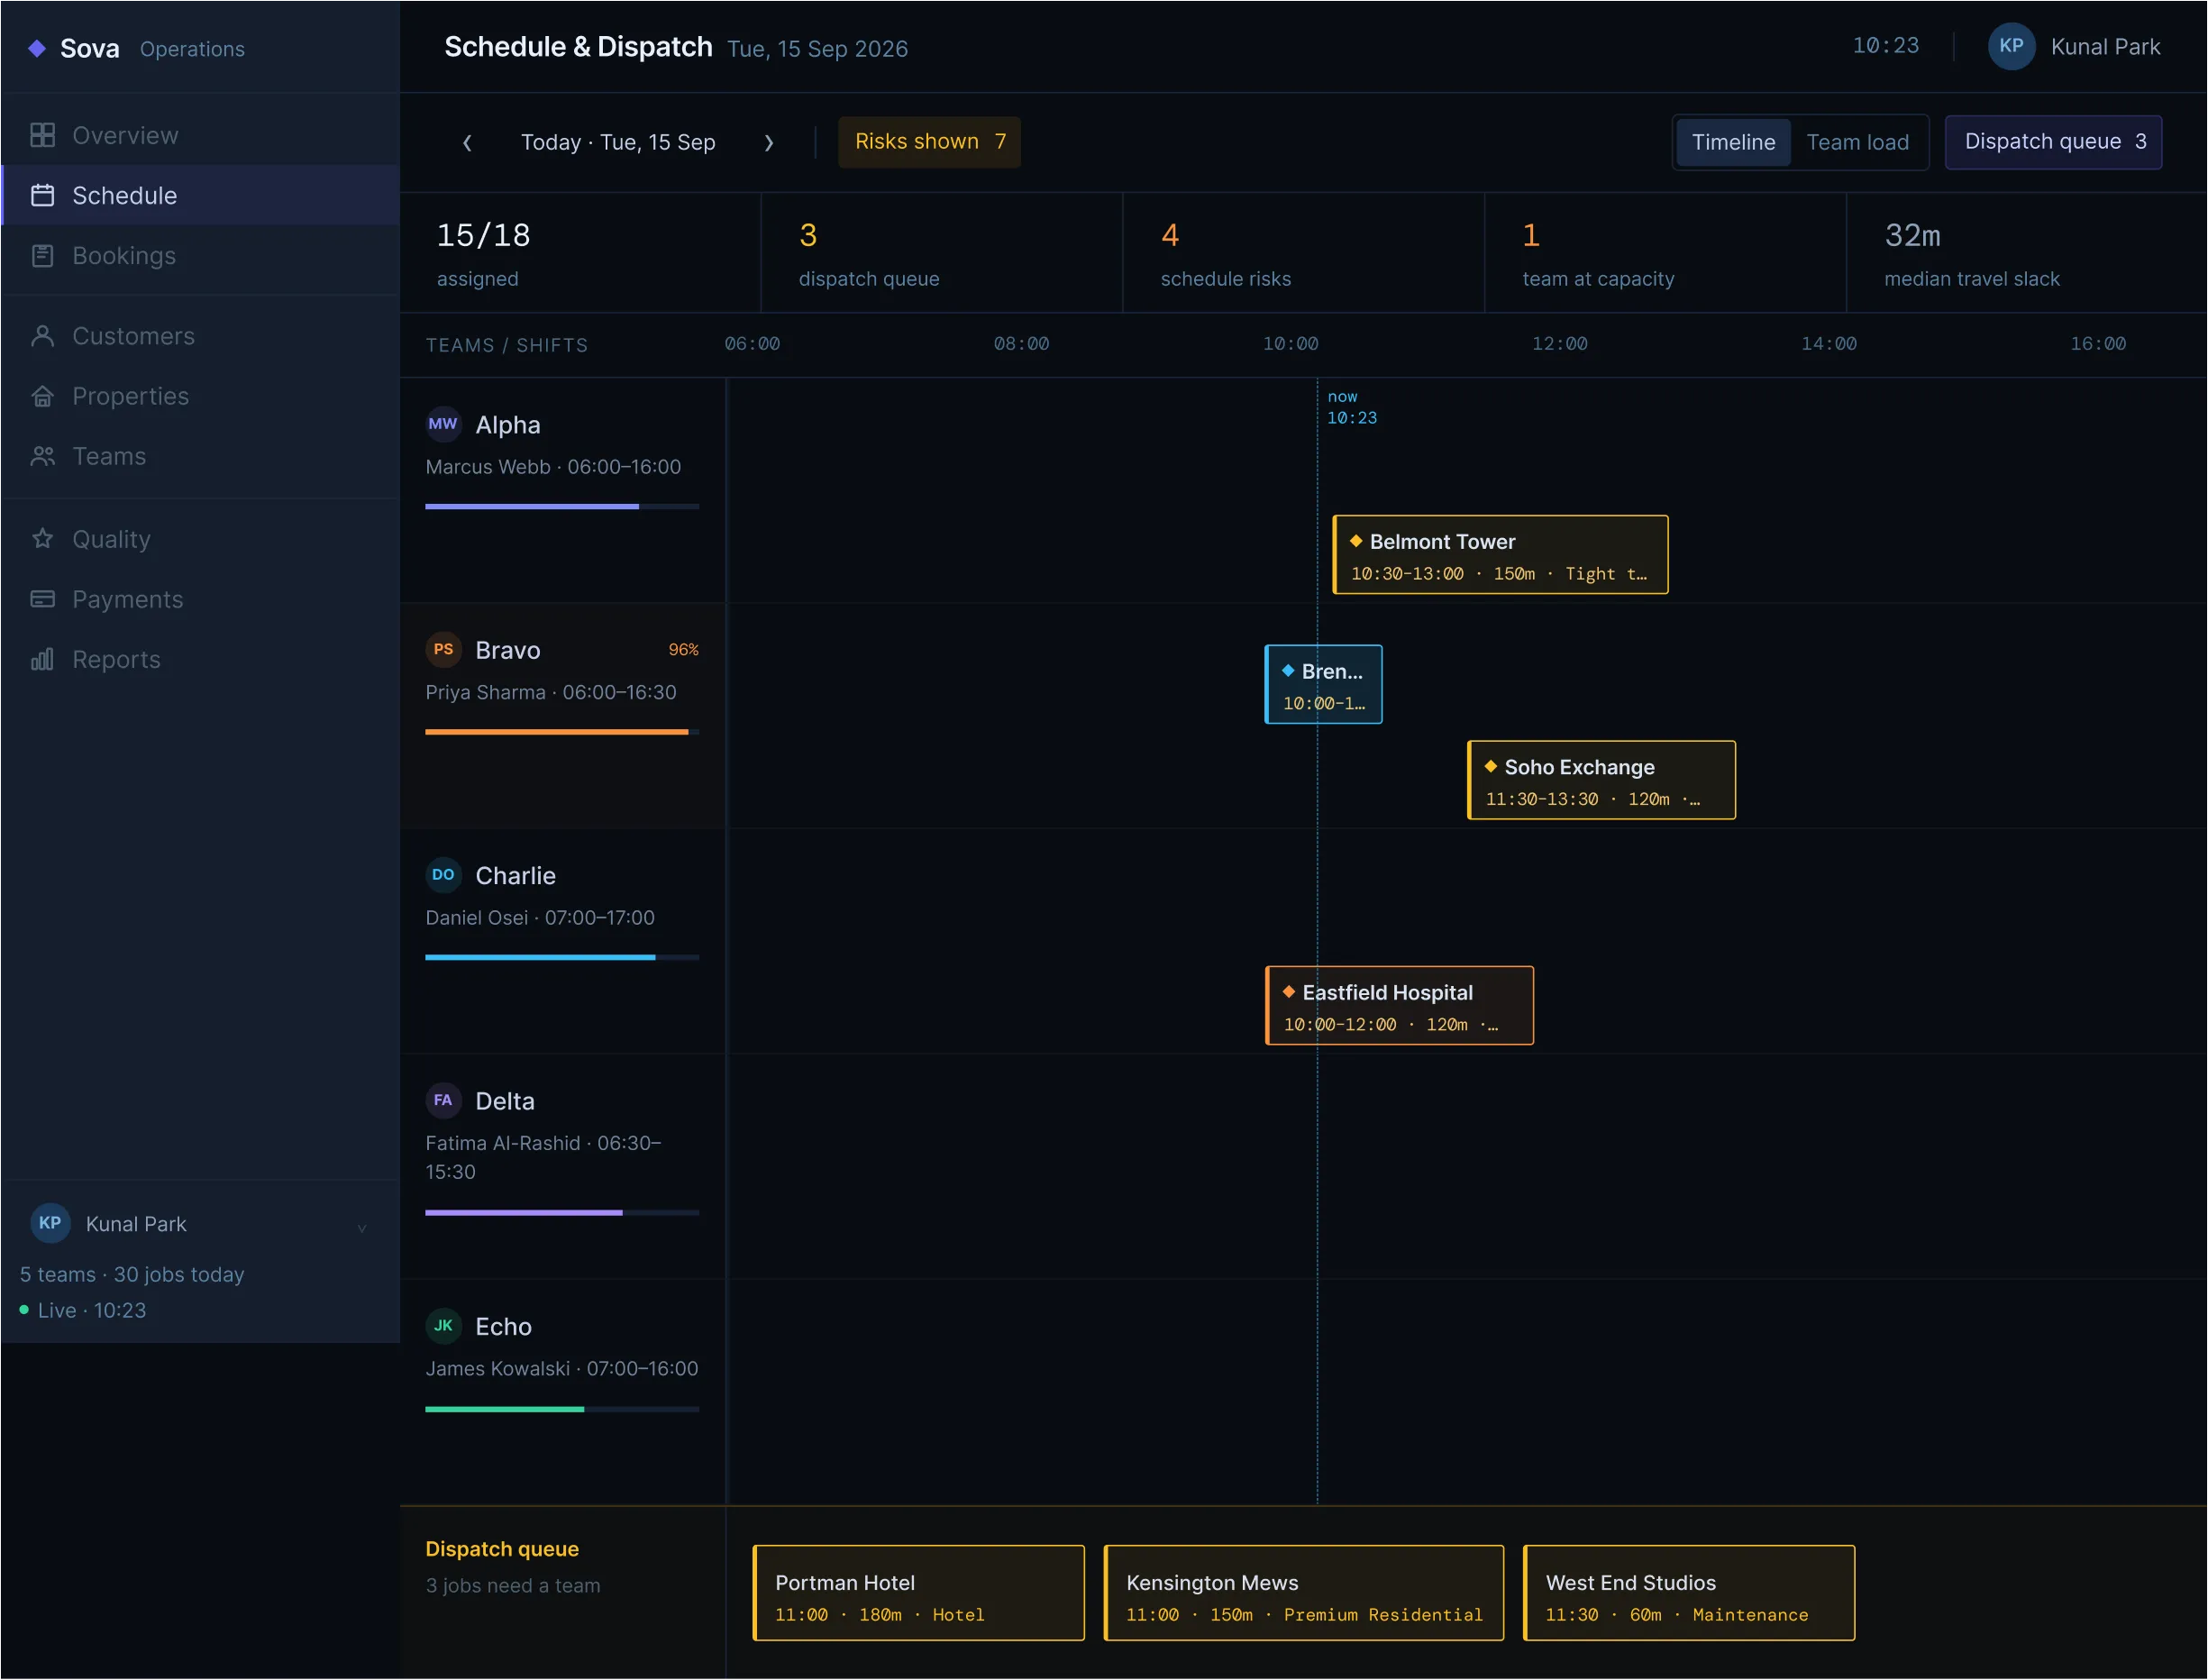Switch to the Team load view tab

coord(1857,142)
